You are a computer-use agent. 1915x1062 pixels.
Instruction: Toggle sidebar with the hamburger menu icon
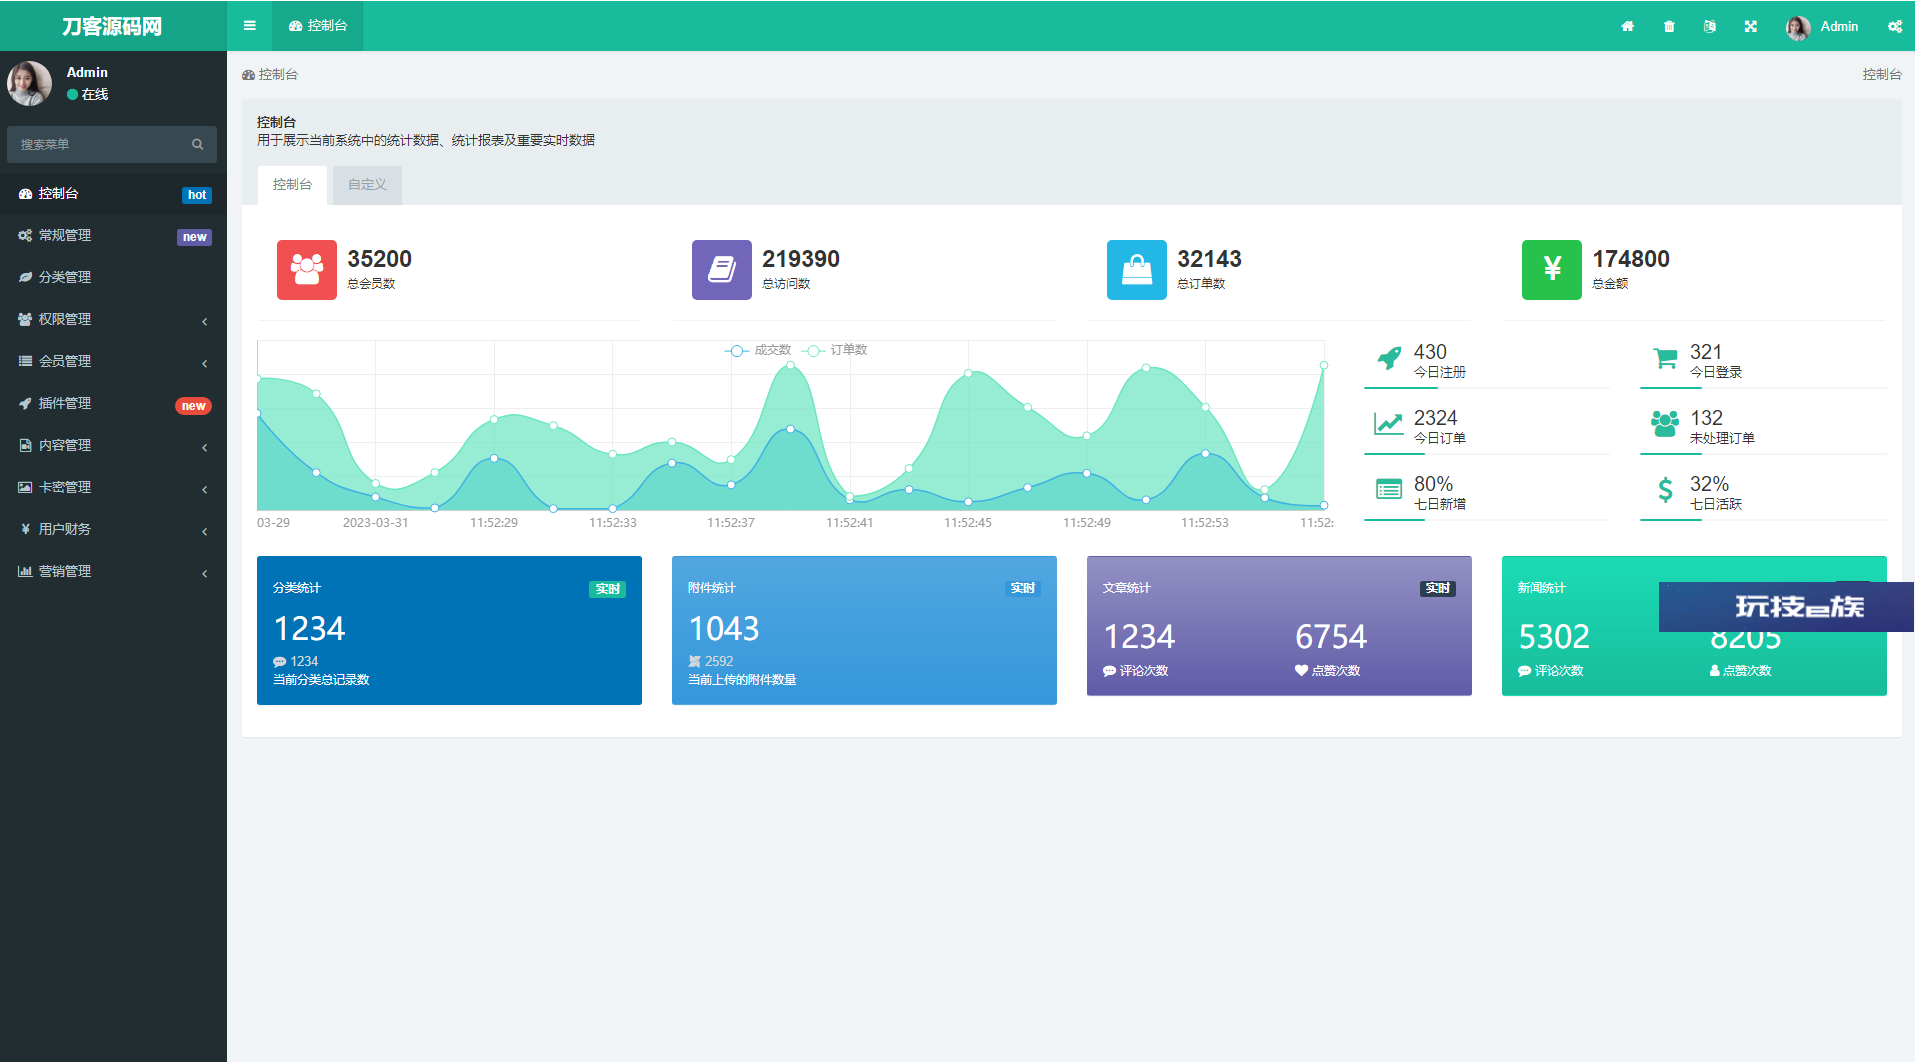pyautogui.click(x=250, y=26)
